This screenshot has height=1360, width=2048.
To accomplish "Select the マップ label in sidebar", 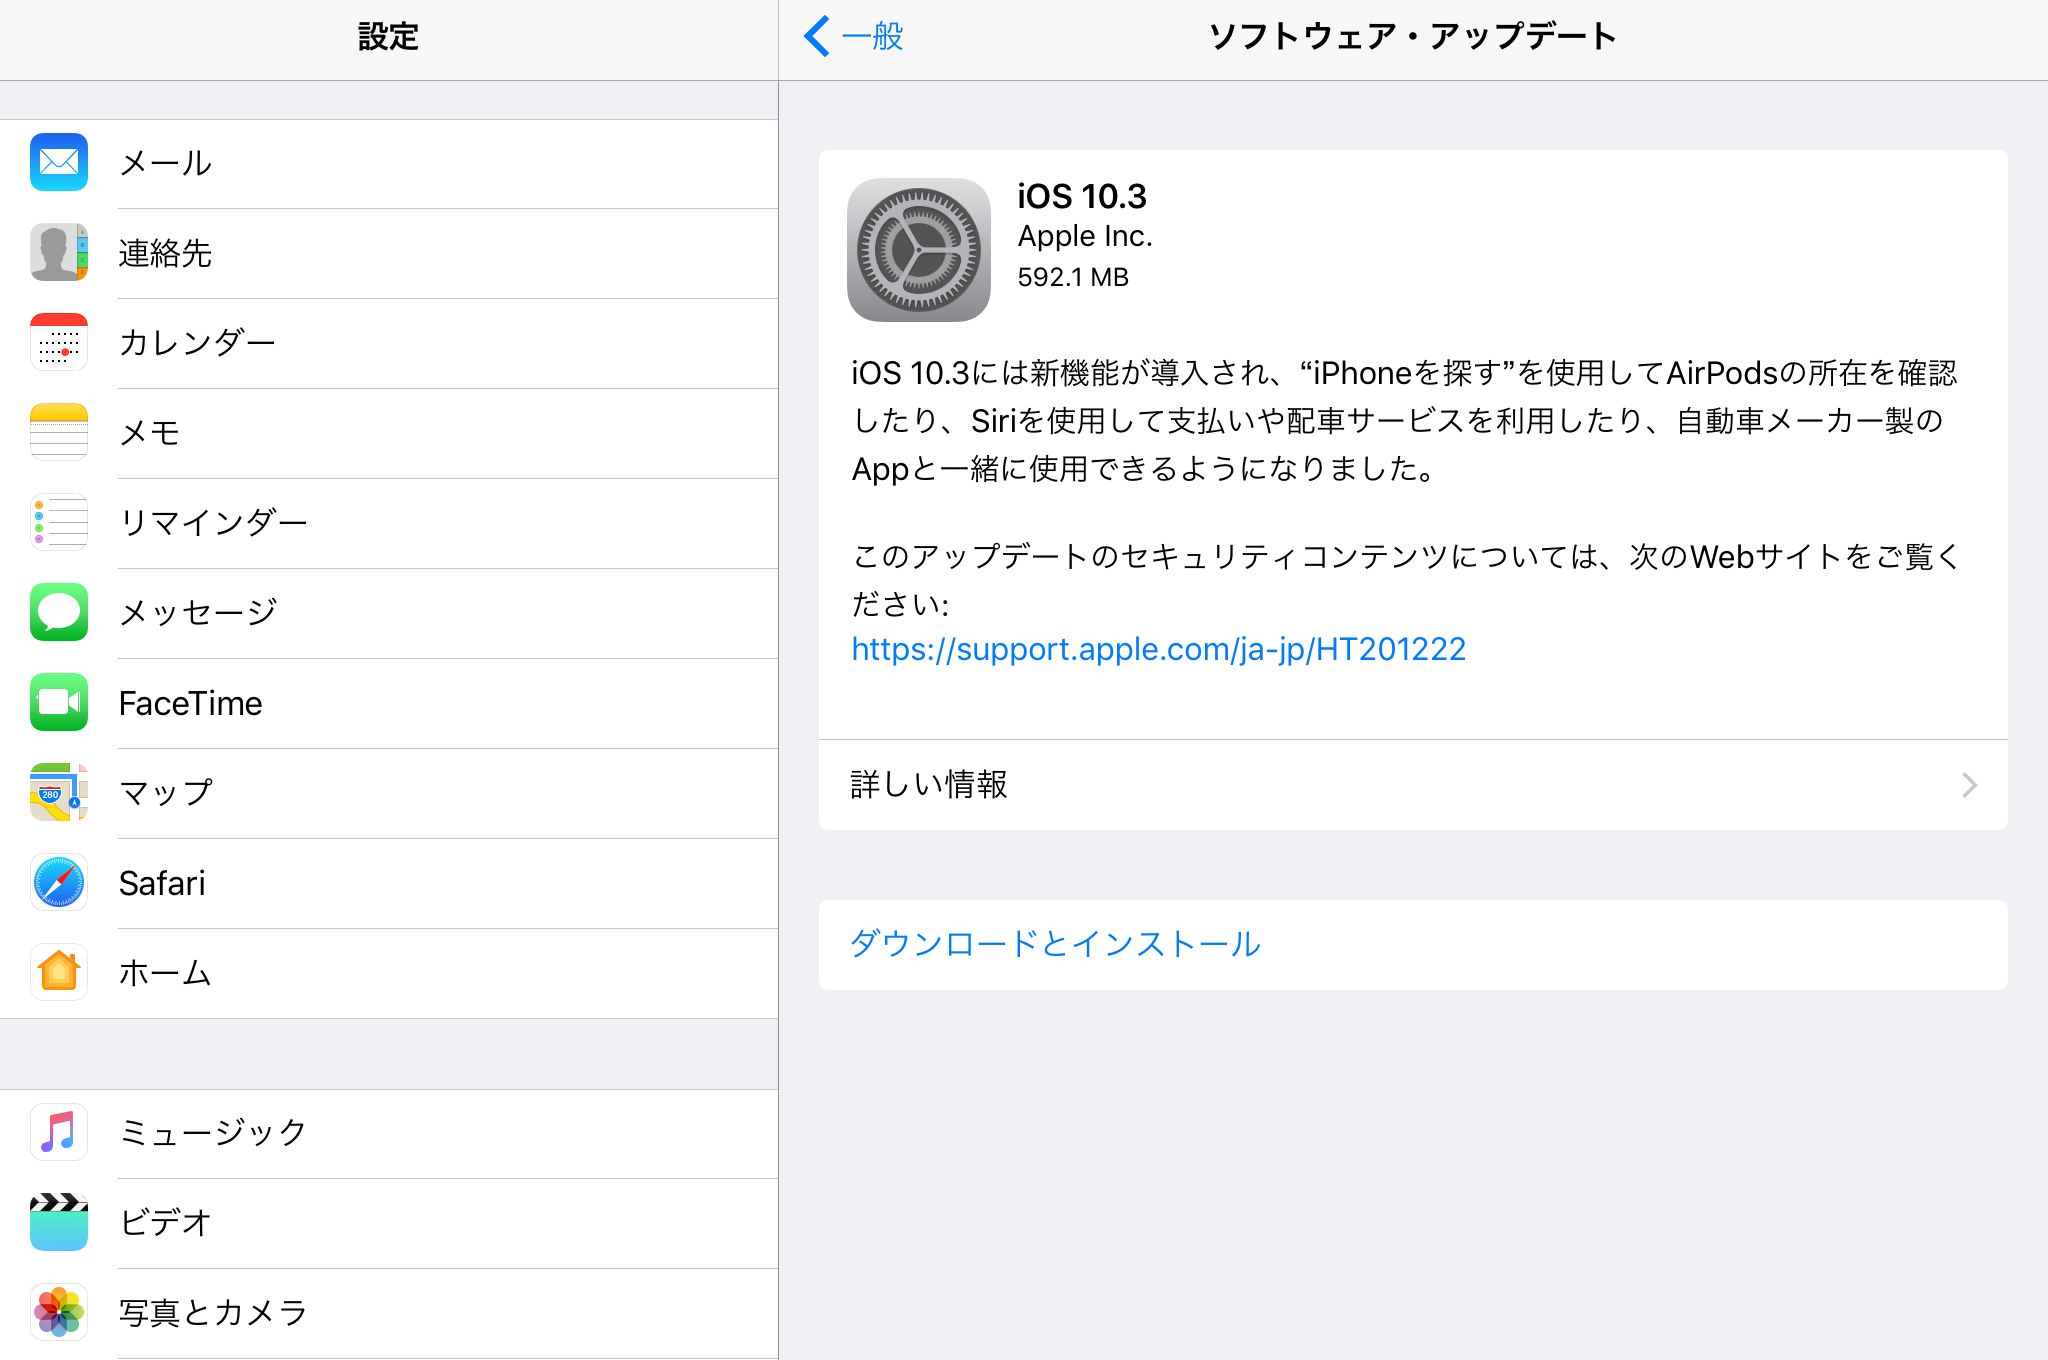I will tap(166, 792).
